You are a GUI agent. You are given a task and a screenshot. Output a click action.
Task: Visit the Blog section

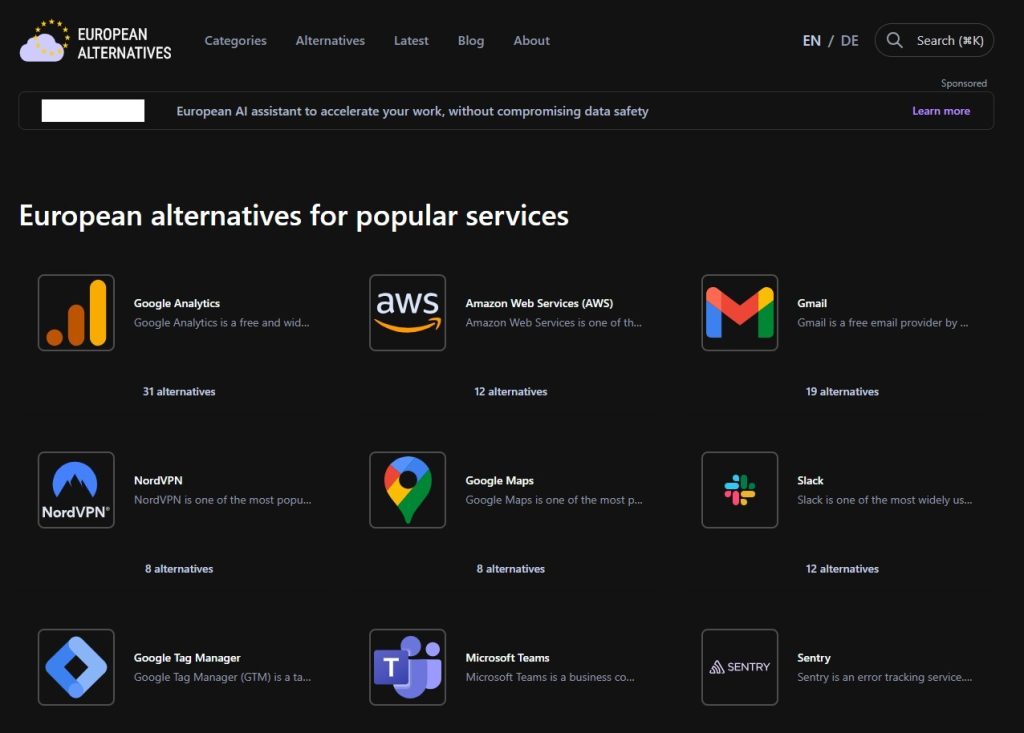(470, 41)
